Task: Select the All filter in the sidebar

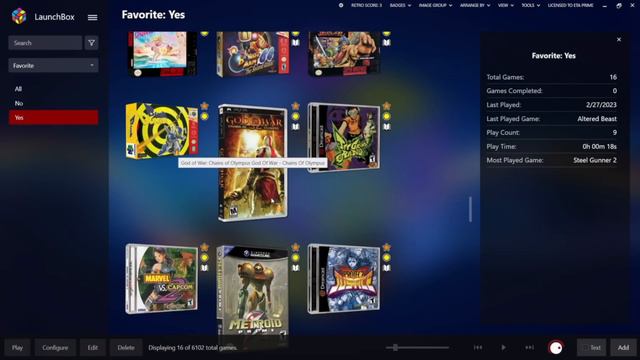Action: point(53,89)
